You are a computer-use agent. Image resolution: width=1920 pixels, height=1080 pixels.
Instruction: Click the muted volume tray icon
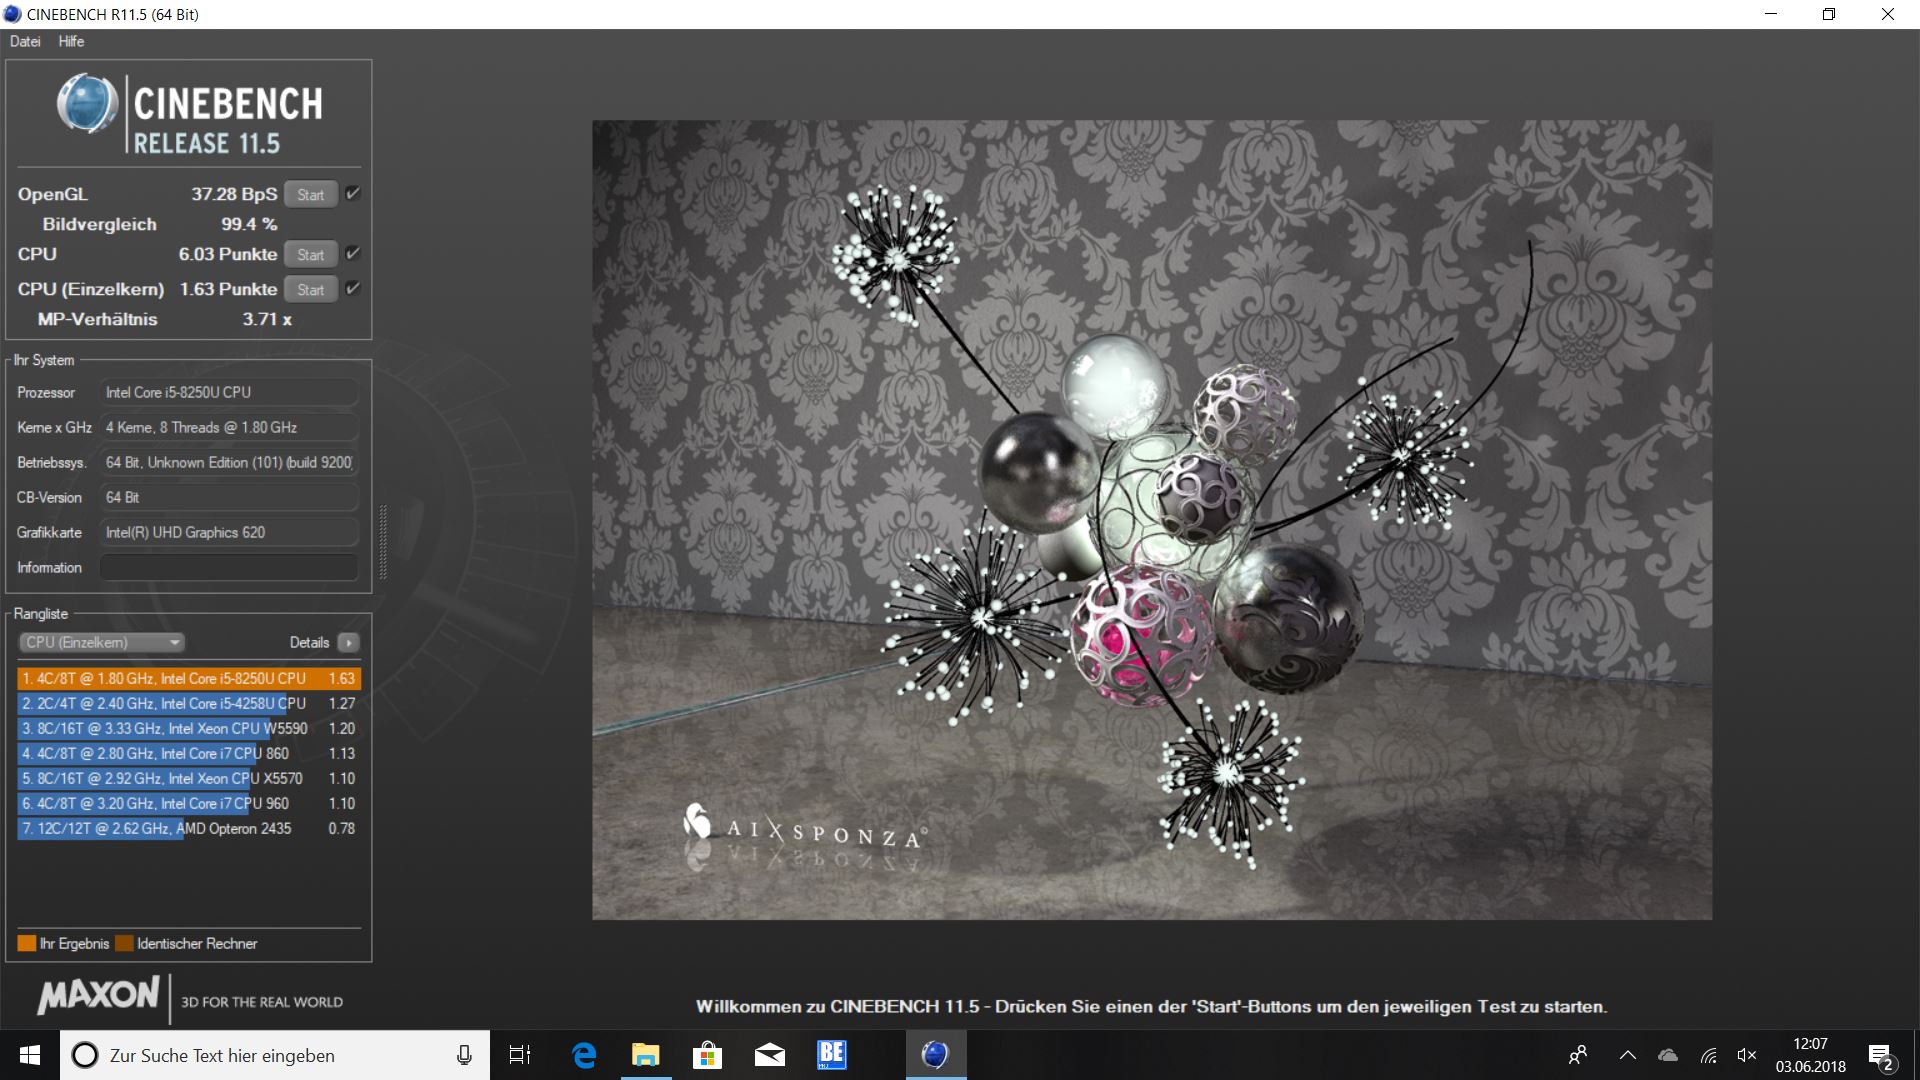coord(1747,1055)
